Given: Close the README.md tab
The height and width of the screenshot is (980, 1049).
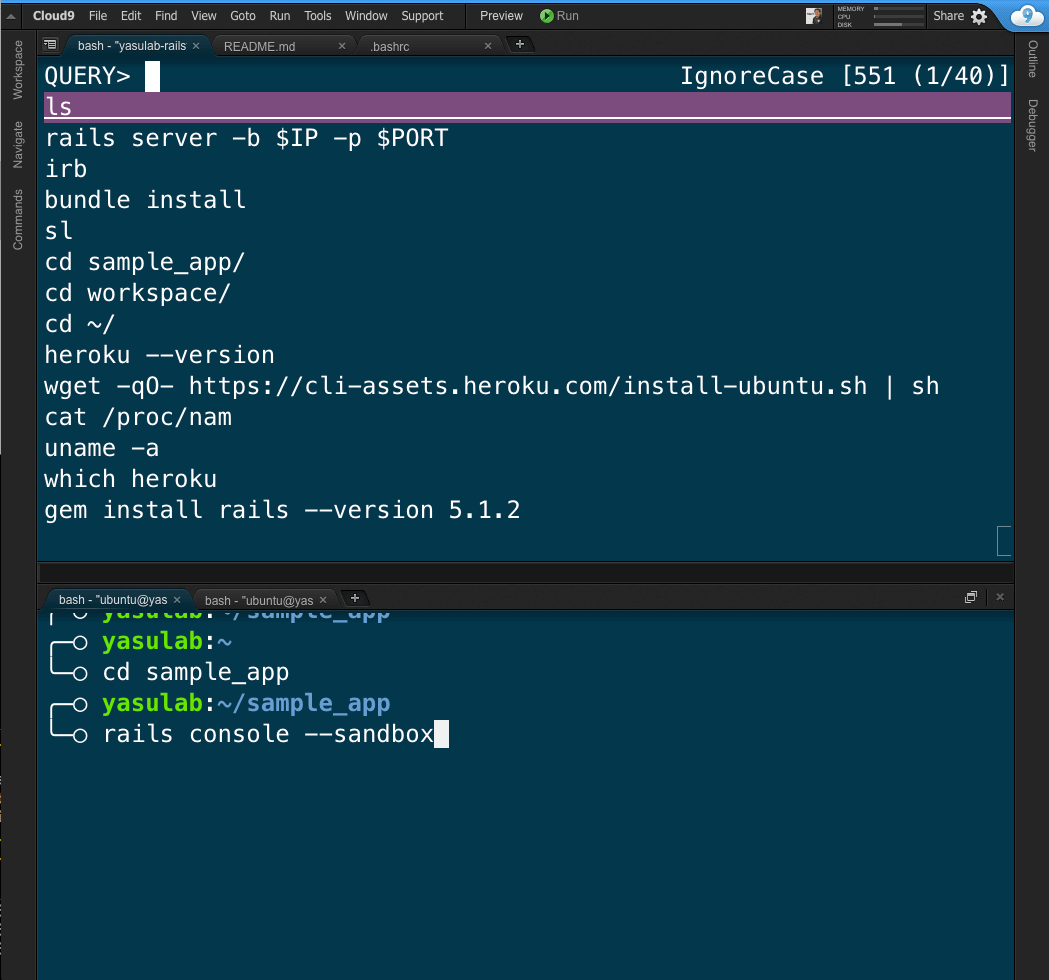Looking at the screenshot, I should (342, 45).
